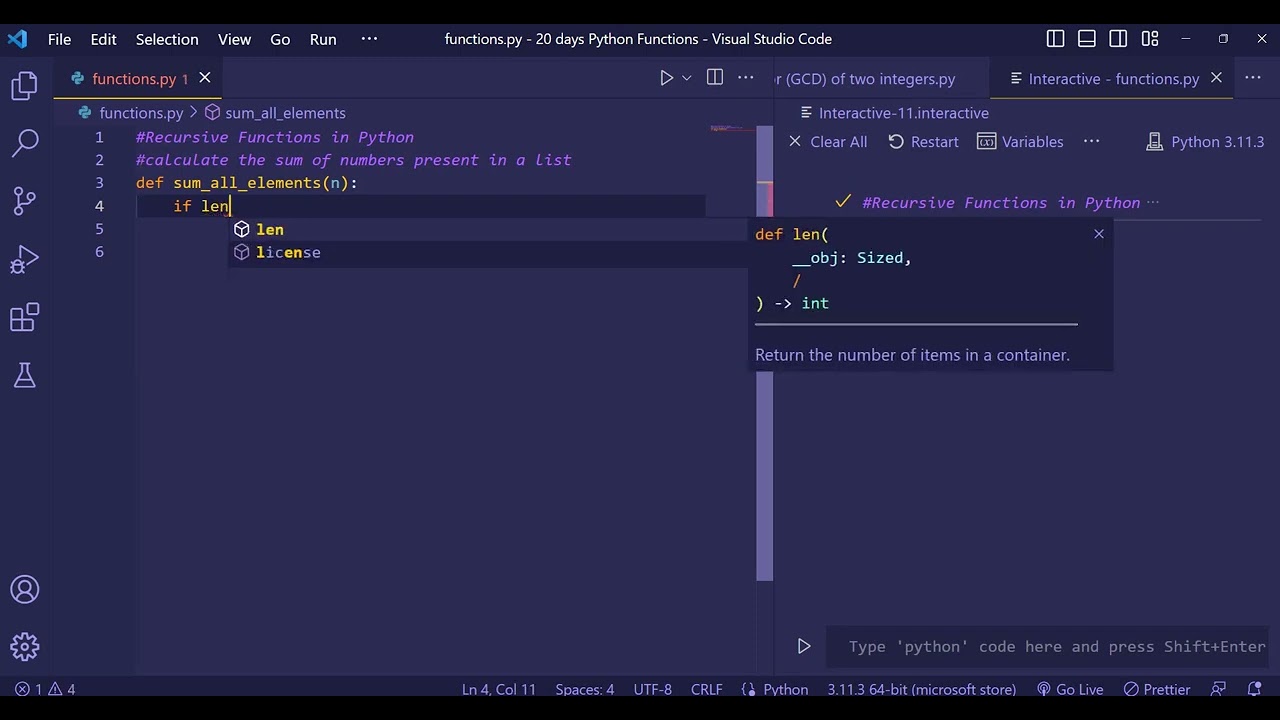
Task: Close the functions.py tab
Action: pyautogui.click(x=205, y=78)
